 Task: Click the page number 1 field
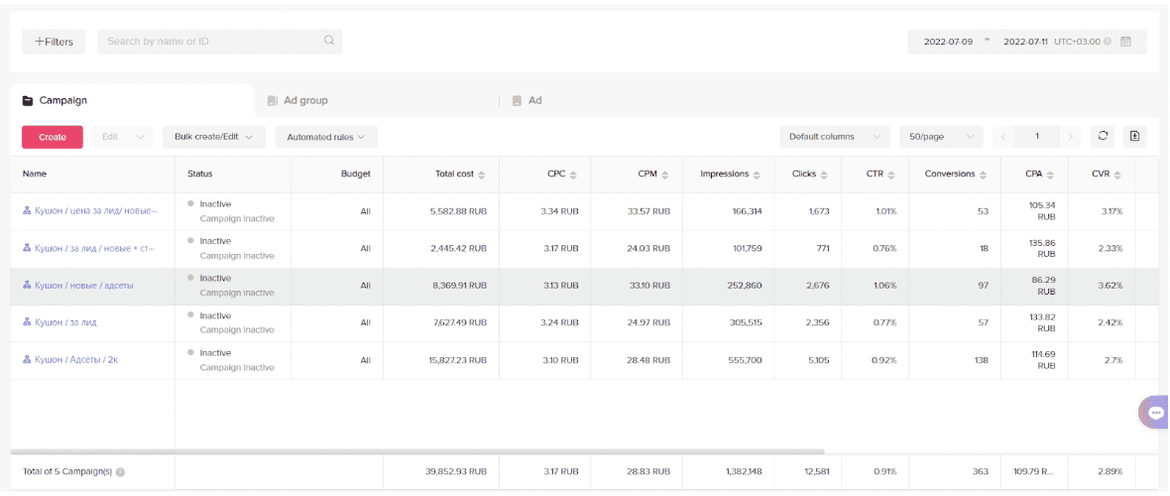tap(1037, 137)
